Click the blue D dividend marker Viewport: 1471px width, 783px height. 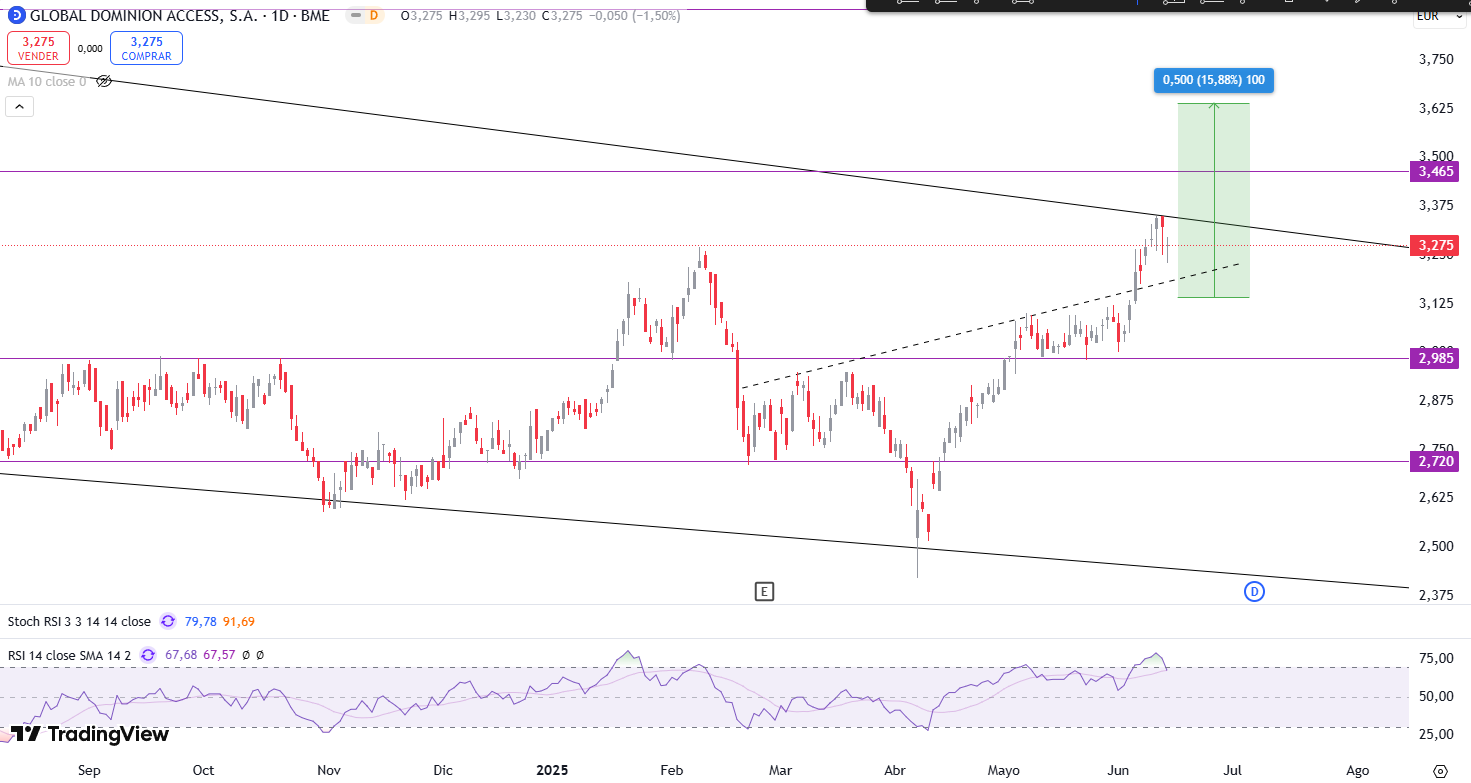click(x=1254, y=591)
